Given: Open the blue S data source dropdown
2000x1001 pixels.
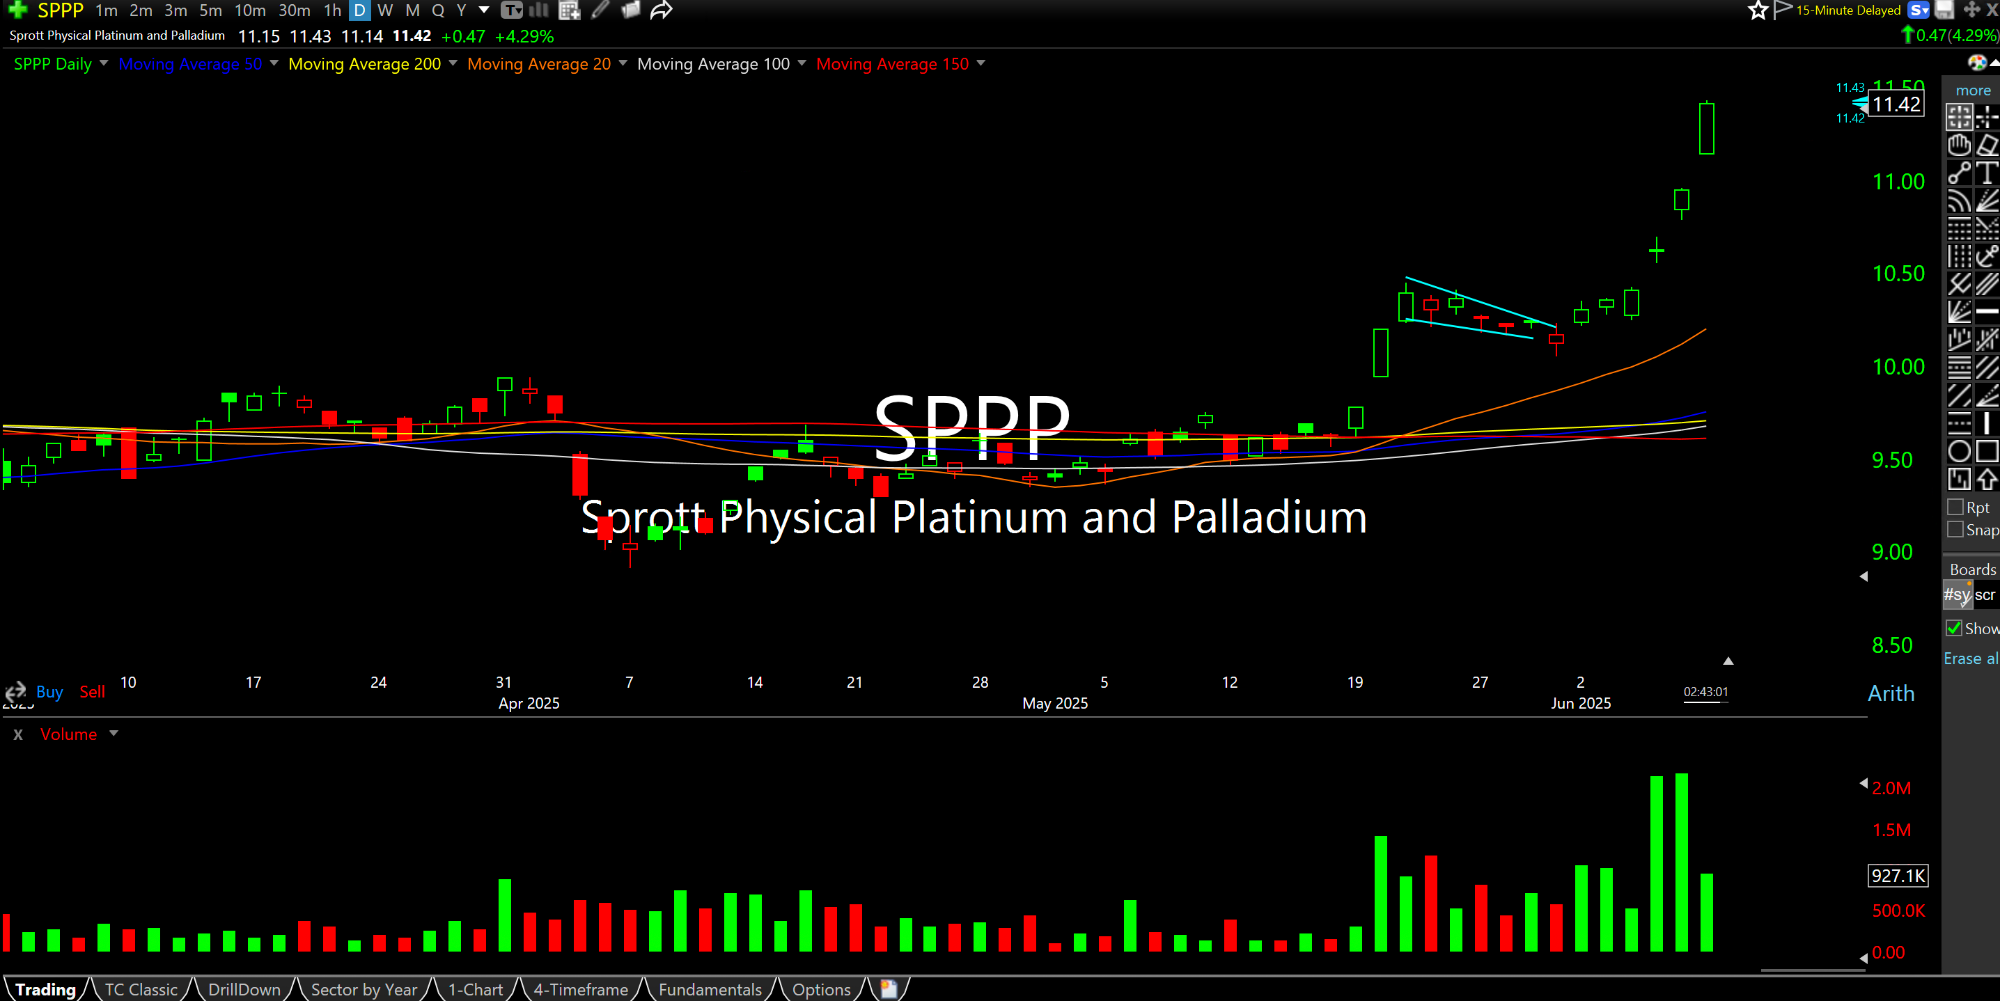Looking at the screenshot, I should pos(1918,10).
